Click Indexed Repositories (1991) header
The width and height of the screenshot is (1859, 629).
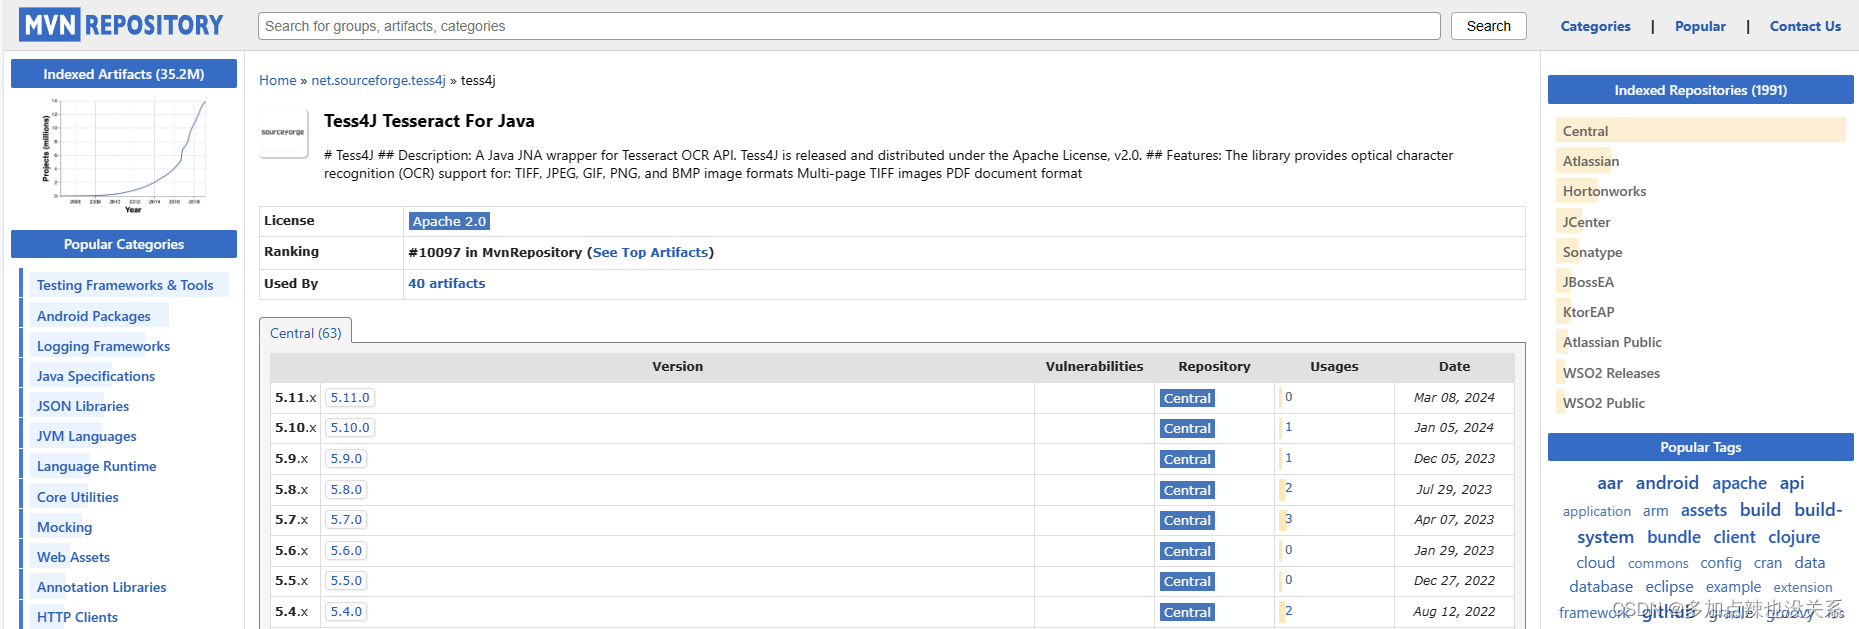[x=1700, y=90]
